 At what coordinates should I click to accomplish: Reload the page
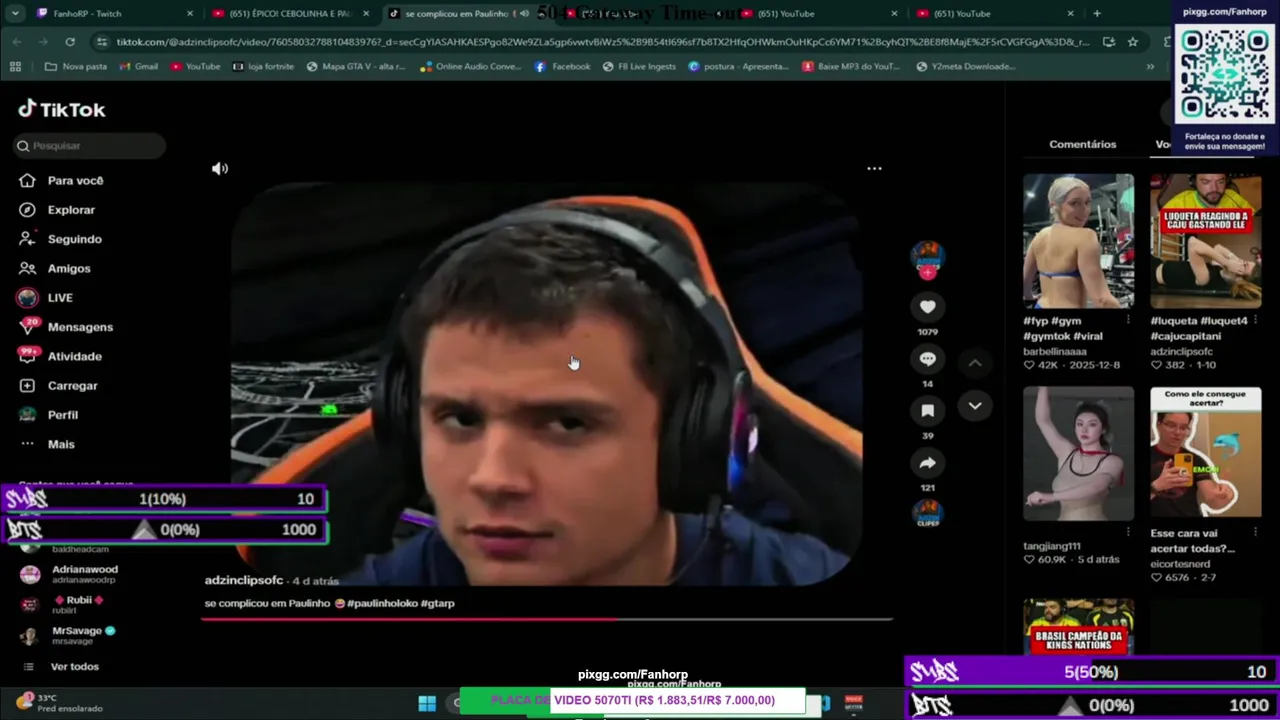70,42
